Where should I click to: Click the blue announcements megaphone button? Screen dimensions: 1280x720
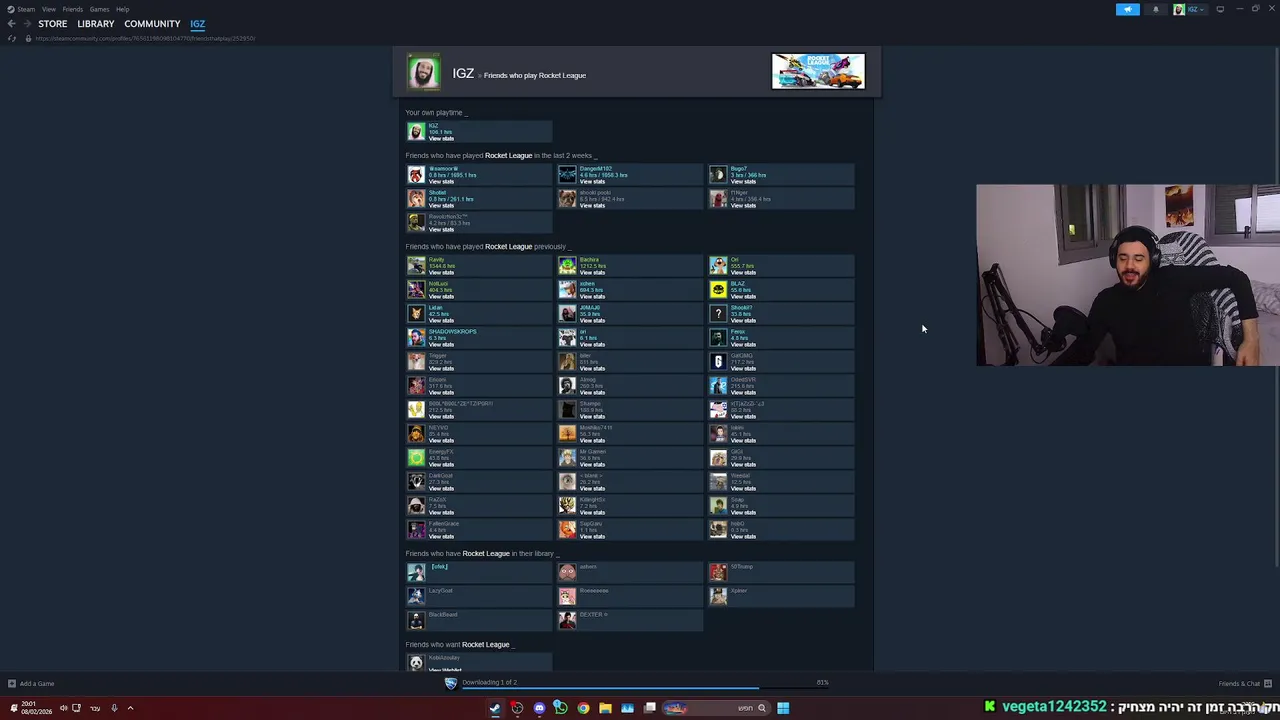click(x=1127, y=9)
